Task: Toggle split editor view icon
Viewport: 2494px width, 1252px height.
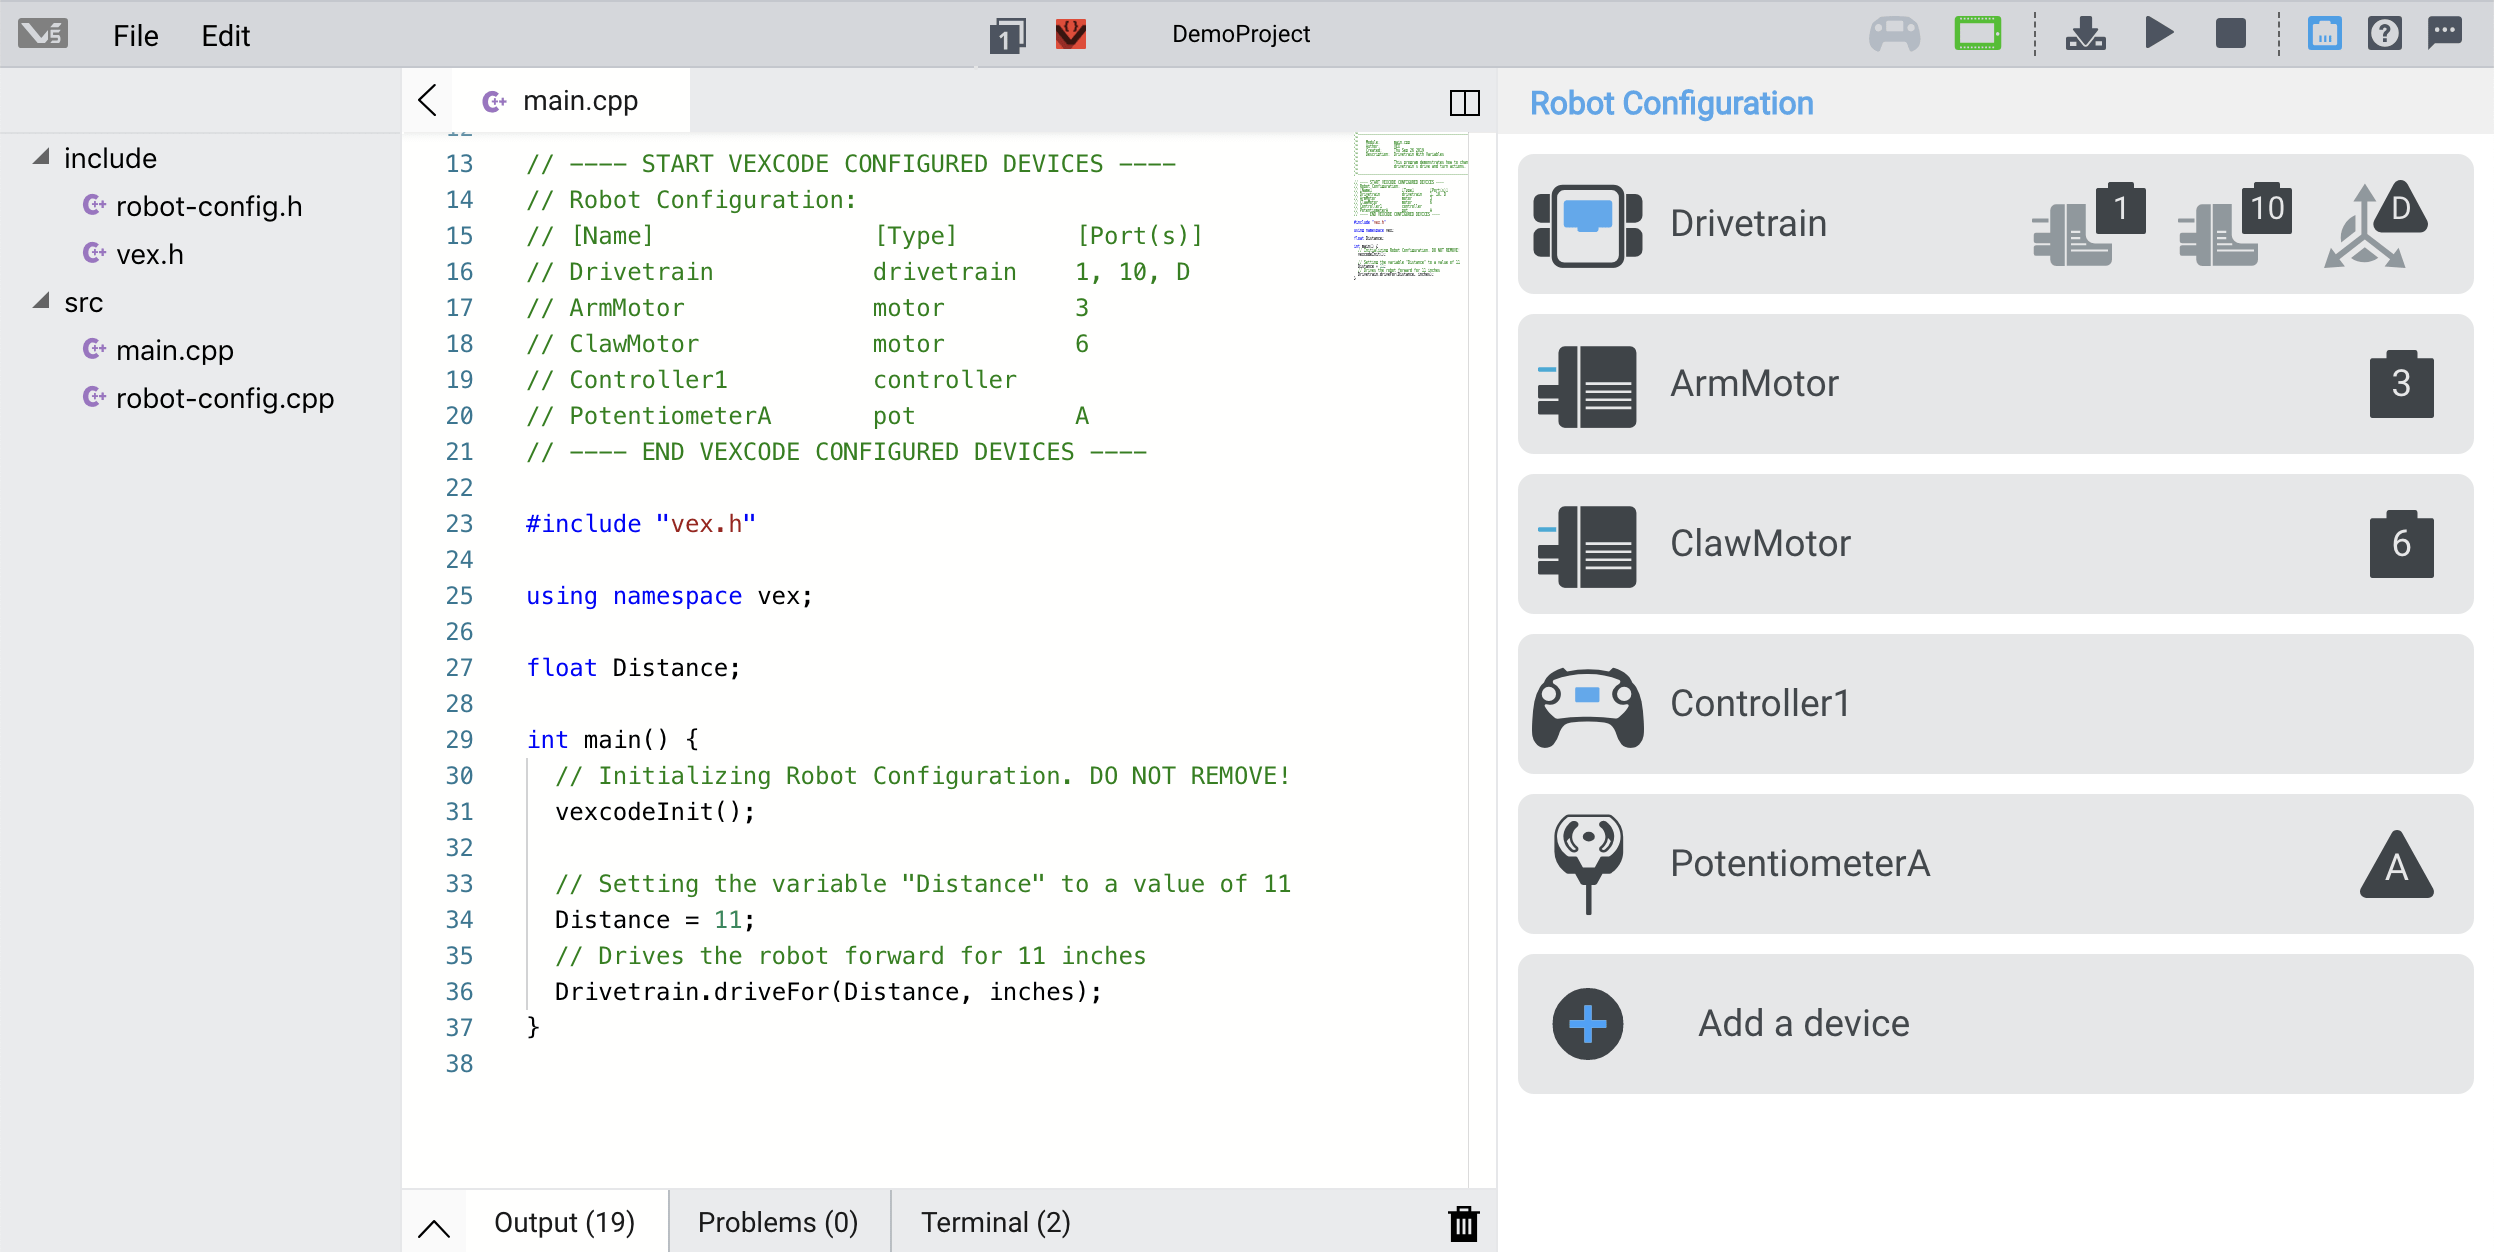Action: (1464, 102)
